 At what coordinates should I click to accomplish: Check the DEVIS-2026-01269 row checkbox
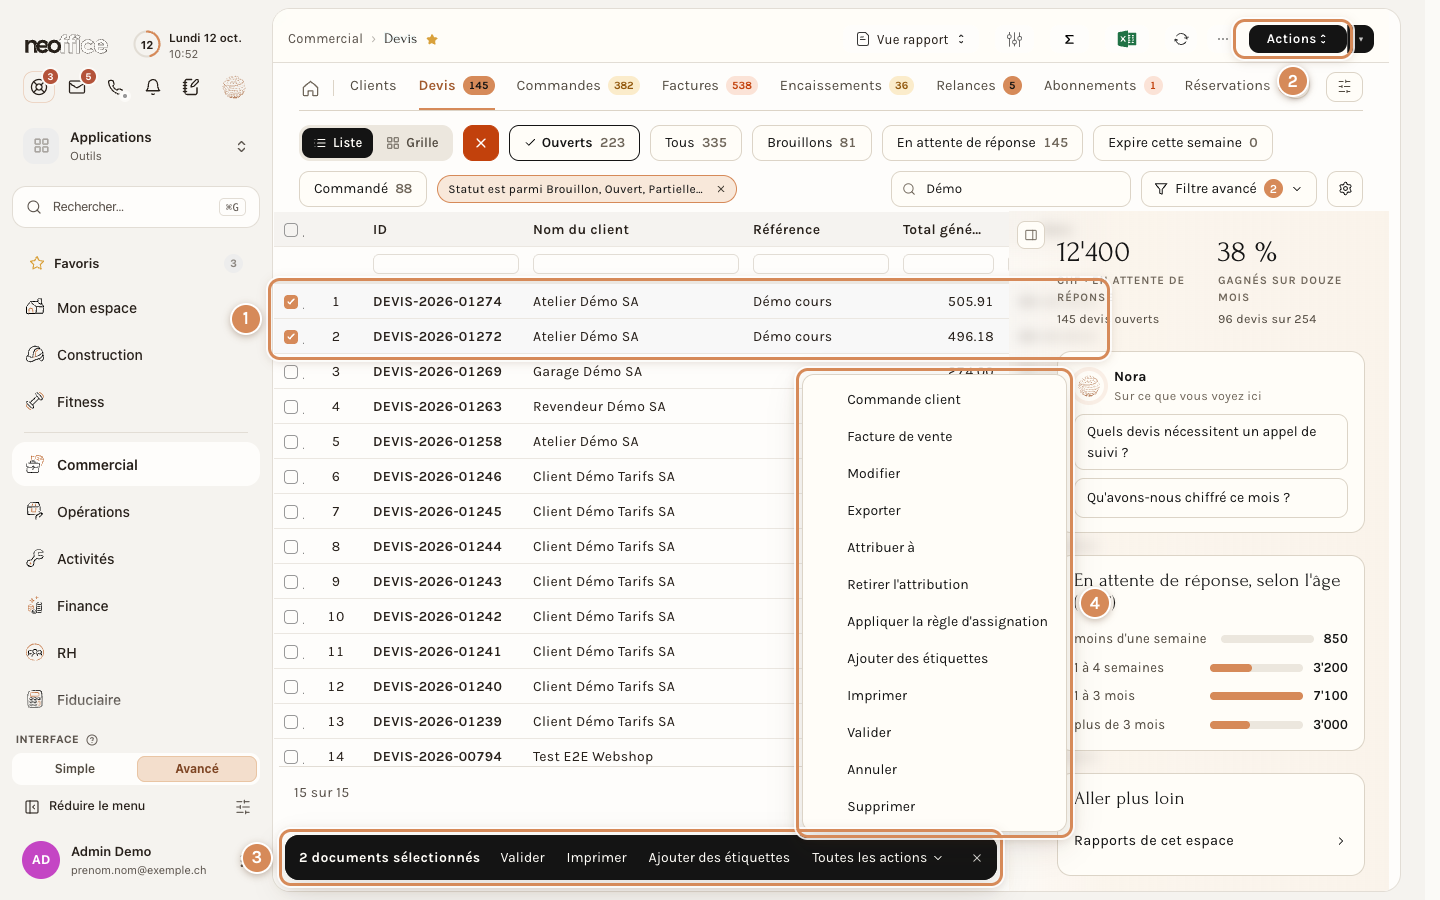tap(291, 372)
